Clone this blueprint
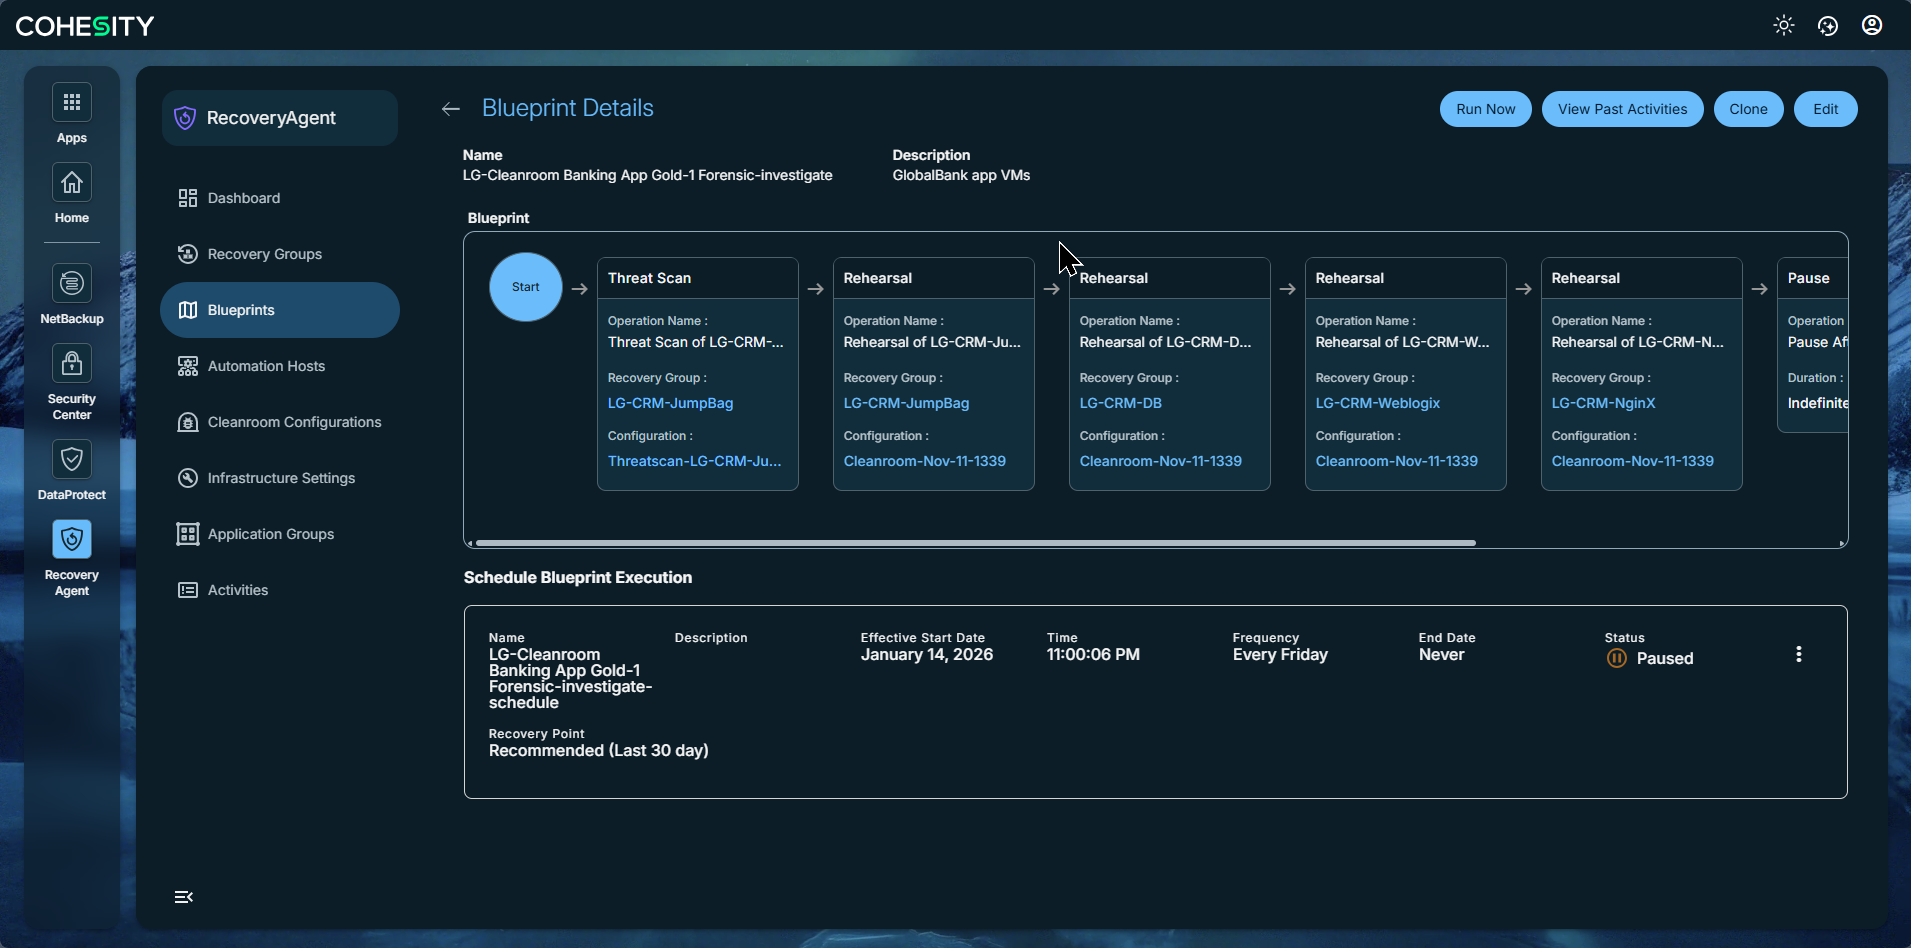The width and height of the screenshot is (1911, 948). pyautogui.click(x=1748, y=109)
